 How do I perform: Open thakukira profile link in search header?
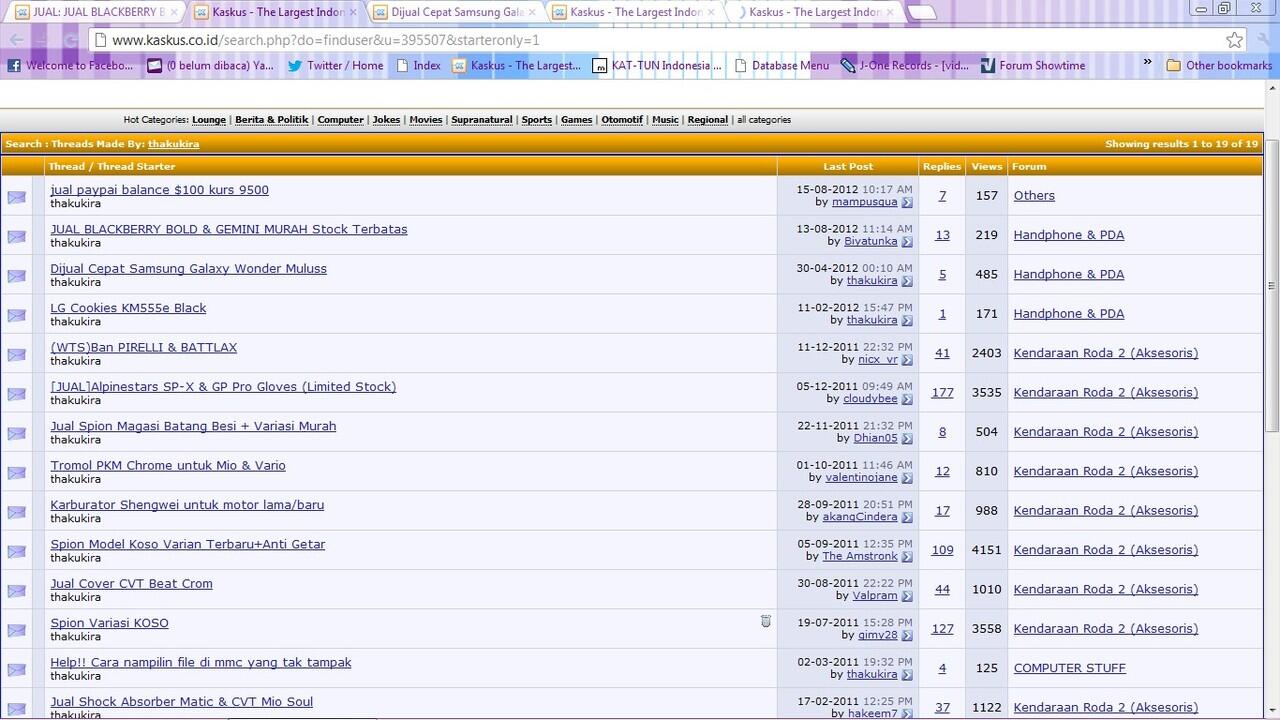tap(174, 144)
